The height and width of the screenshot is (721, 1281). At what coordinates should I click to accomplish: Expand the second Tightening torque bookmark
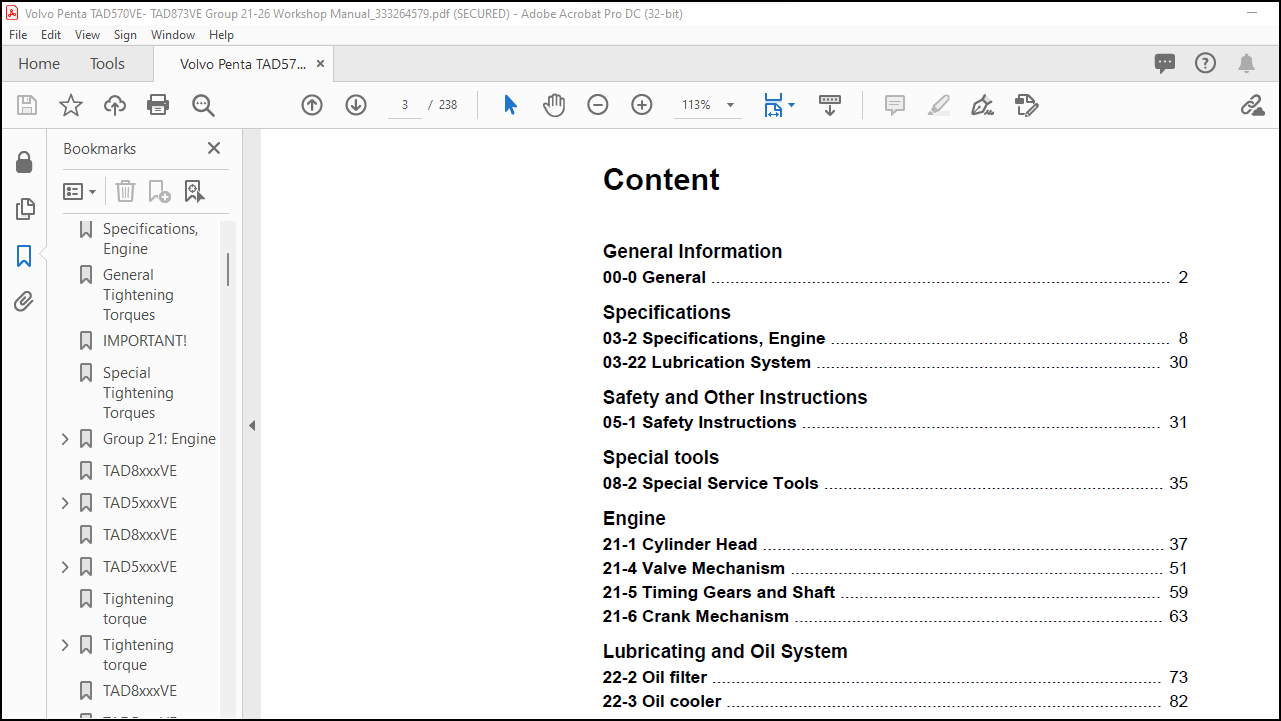coord(65,645)
